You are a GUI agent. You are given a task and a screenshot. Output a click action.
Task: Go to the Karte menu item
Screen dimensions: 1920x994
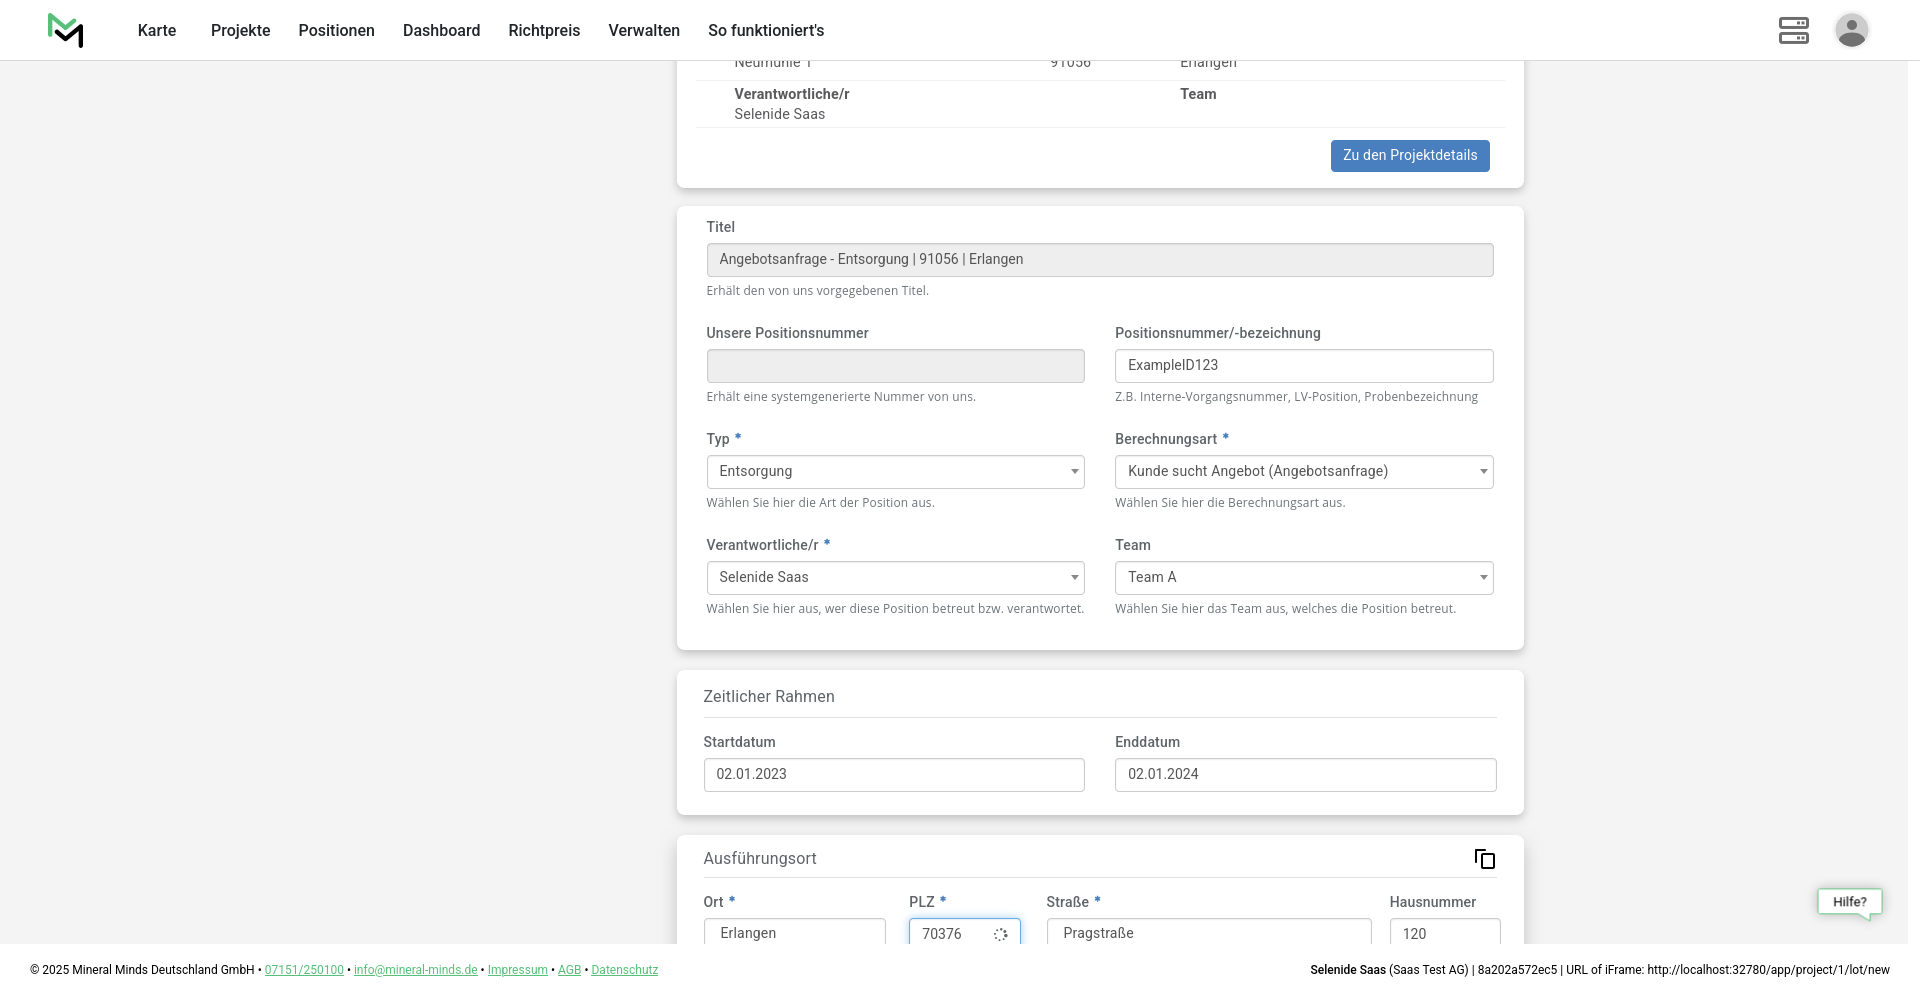click(157, 31)
